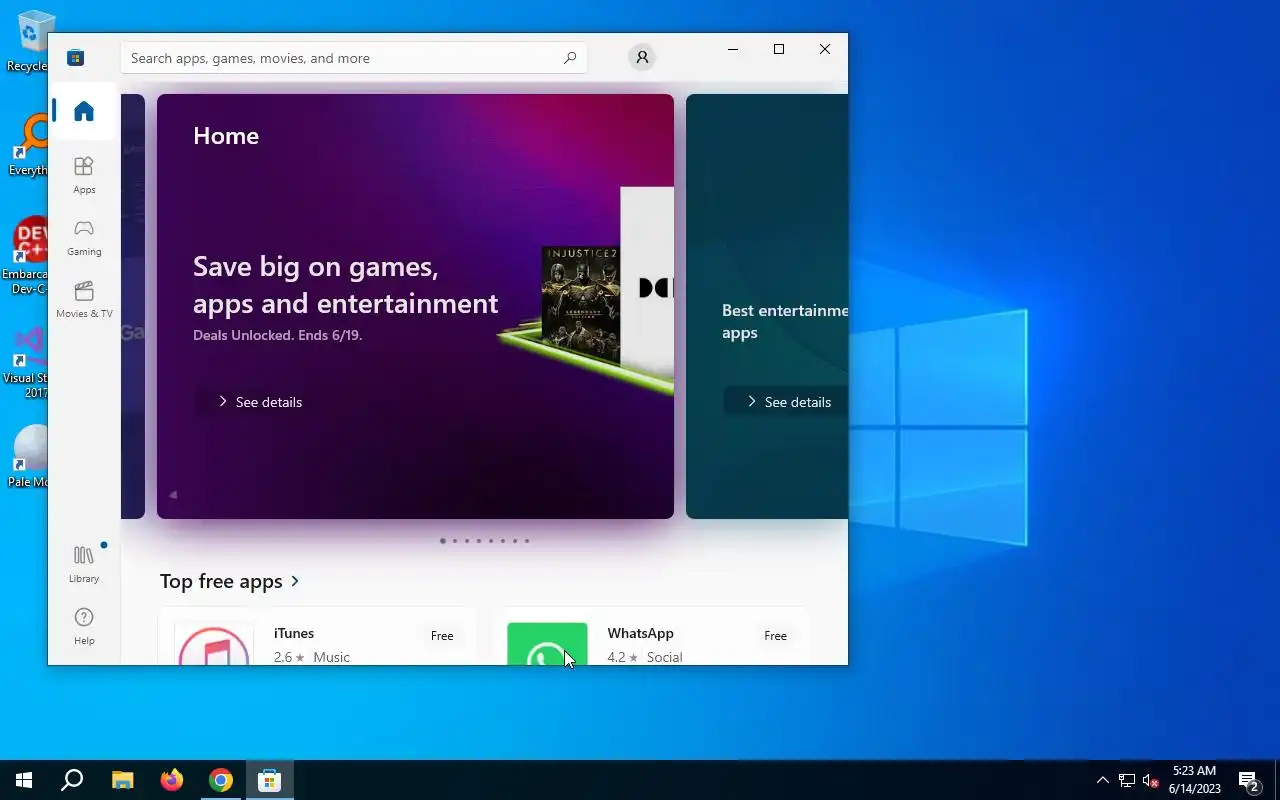Open the Apps section
The height and width of the screenshot is (800, 1280).
tap(84, 175)
